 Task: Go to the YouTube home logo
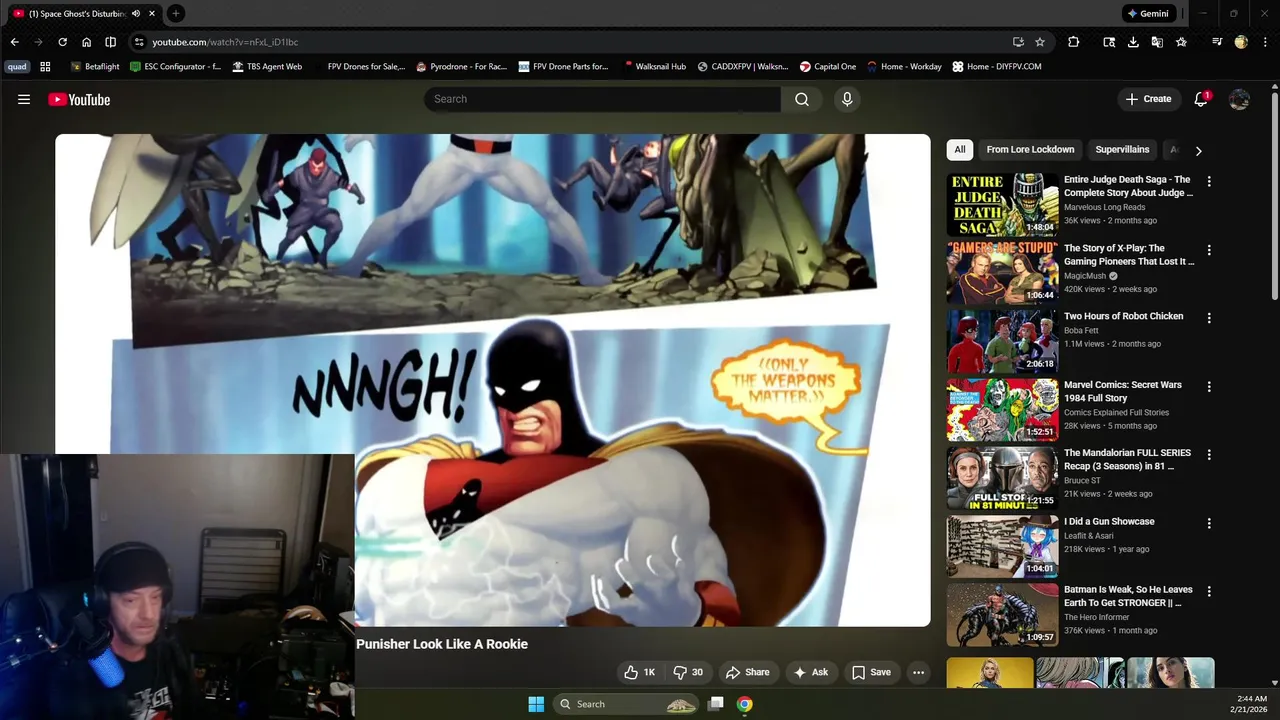79,99
